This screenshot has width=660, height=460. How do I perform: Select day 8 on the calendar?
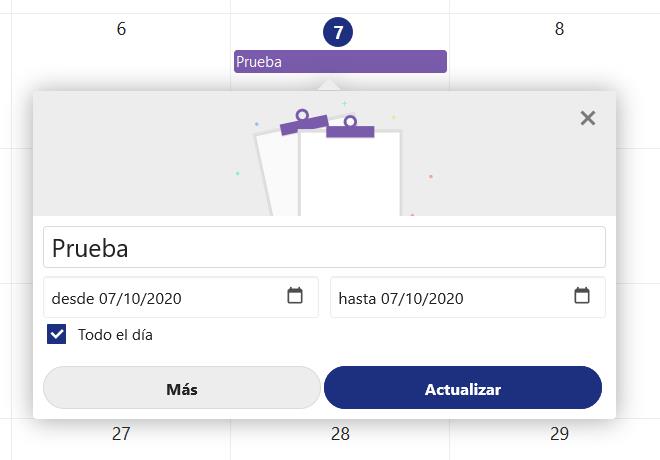pos(559,29)
